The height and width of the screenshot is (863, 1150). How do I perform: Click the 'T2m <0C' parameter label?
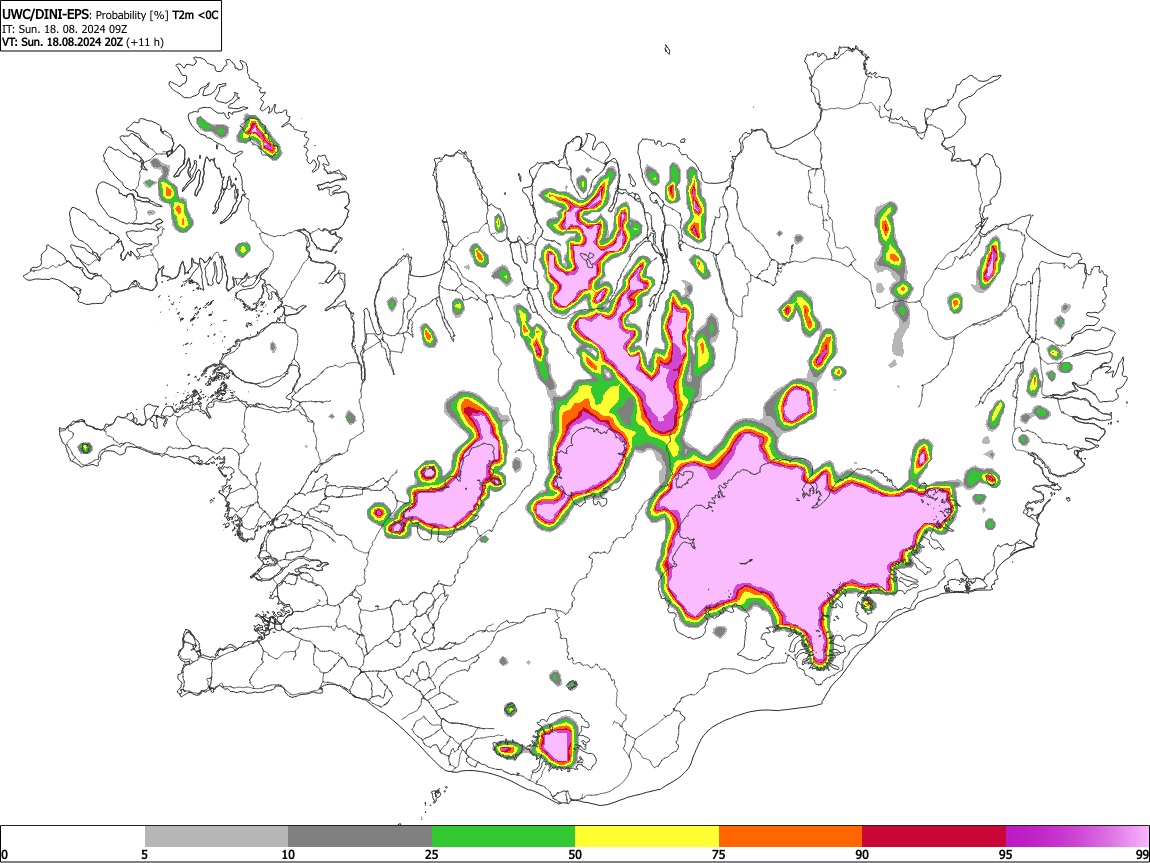coord(194,15)
